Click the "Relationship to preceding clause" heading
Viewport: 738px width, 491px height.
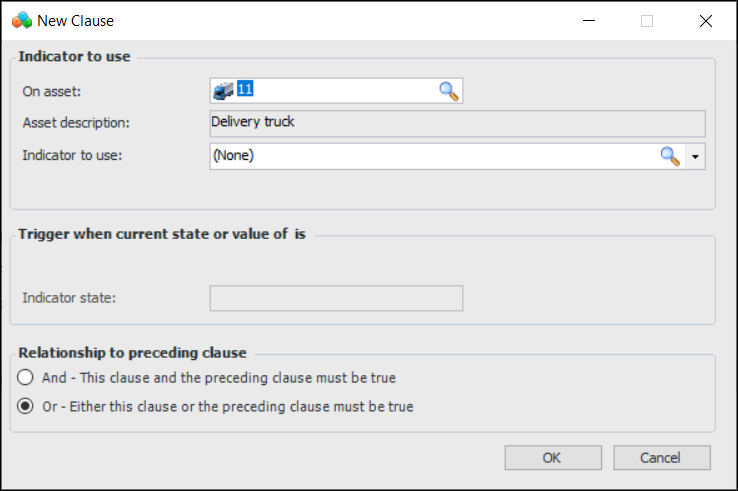click(132, 352)
